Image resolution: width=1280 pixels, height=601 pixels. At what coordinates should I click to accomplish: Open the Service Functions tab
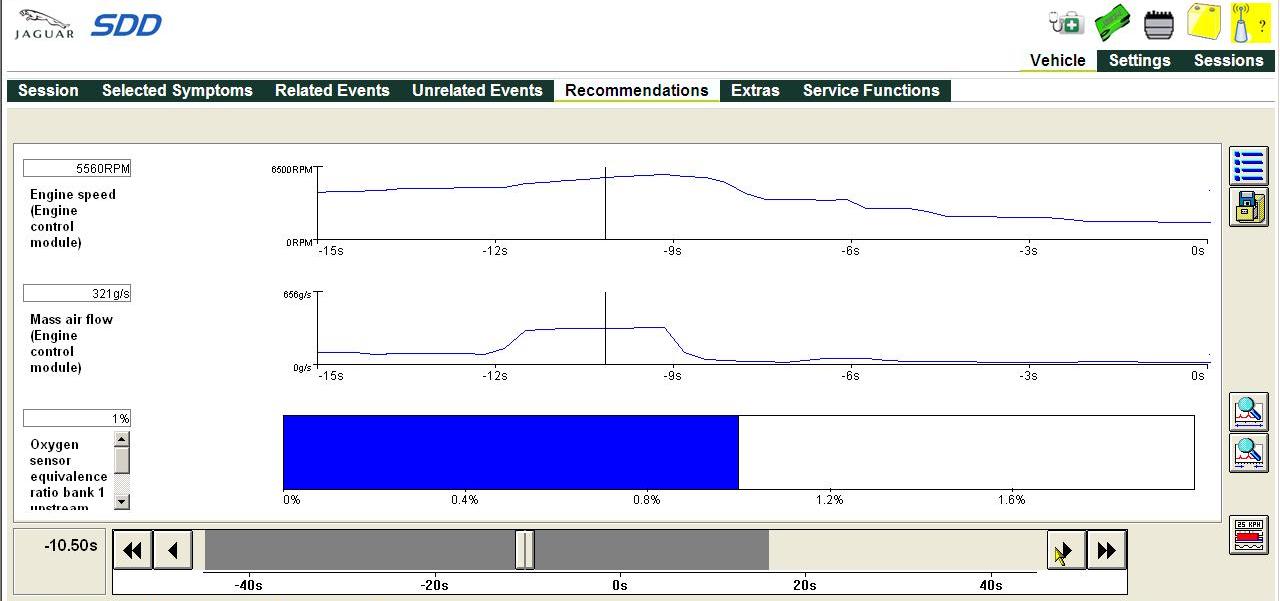pyautogui.click(x=871, y=90)
